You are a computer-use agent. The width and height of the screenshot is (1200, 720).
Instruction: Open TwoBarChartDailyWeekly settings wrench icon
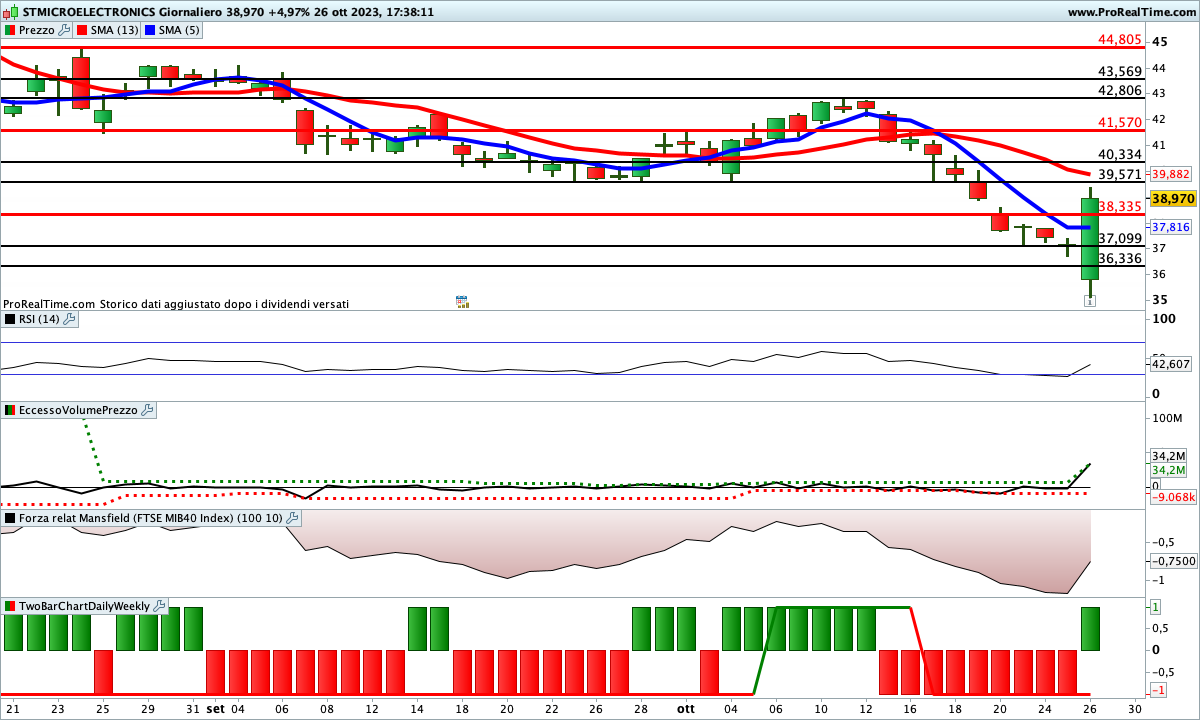(160, 606)
